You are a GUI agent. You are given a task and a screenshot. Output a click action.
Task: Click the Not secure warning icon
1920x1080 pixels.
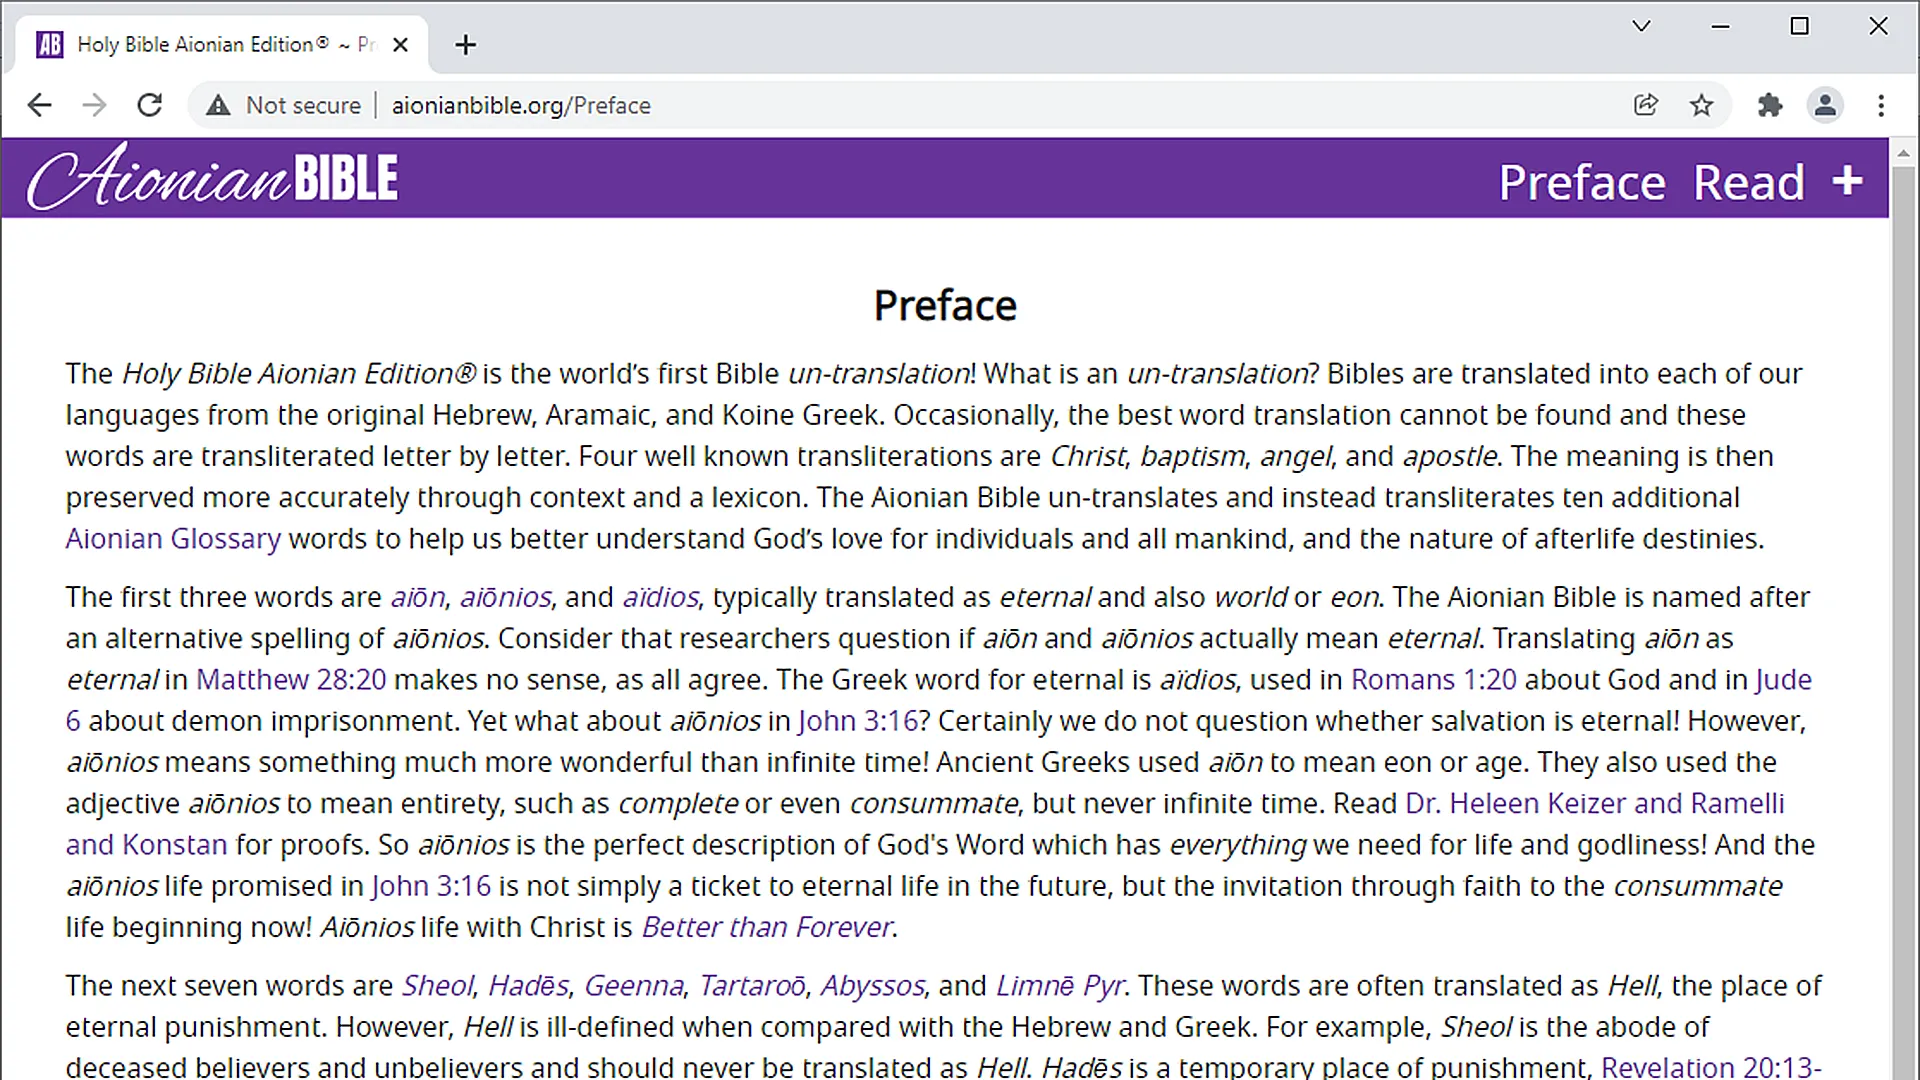click(218, 105)
